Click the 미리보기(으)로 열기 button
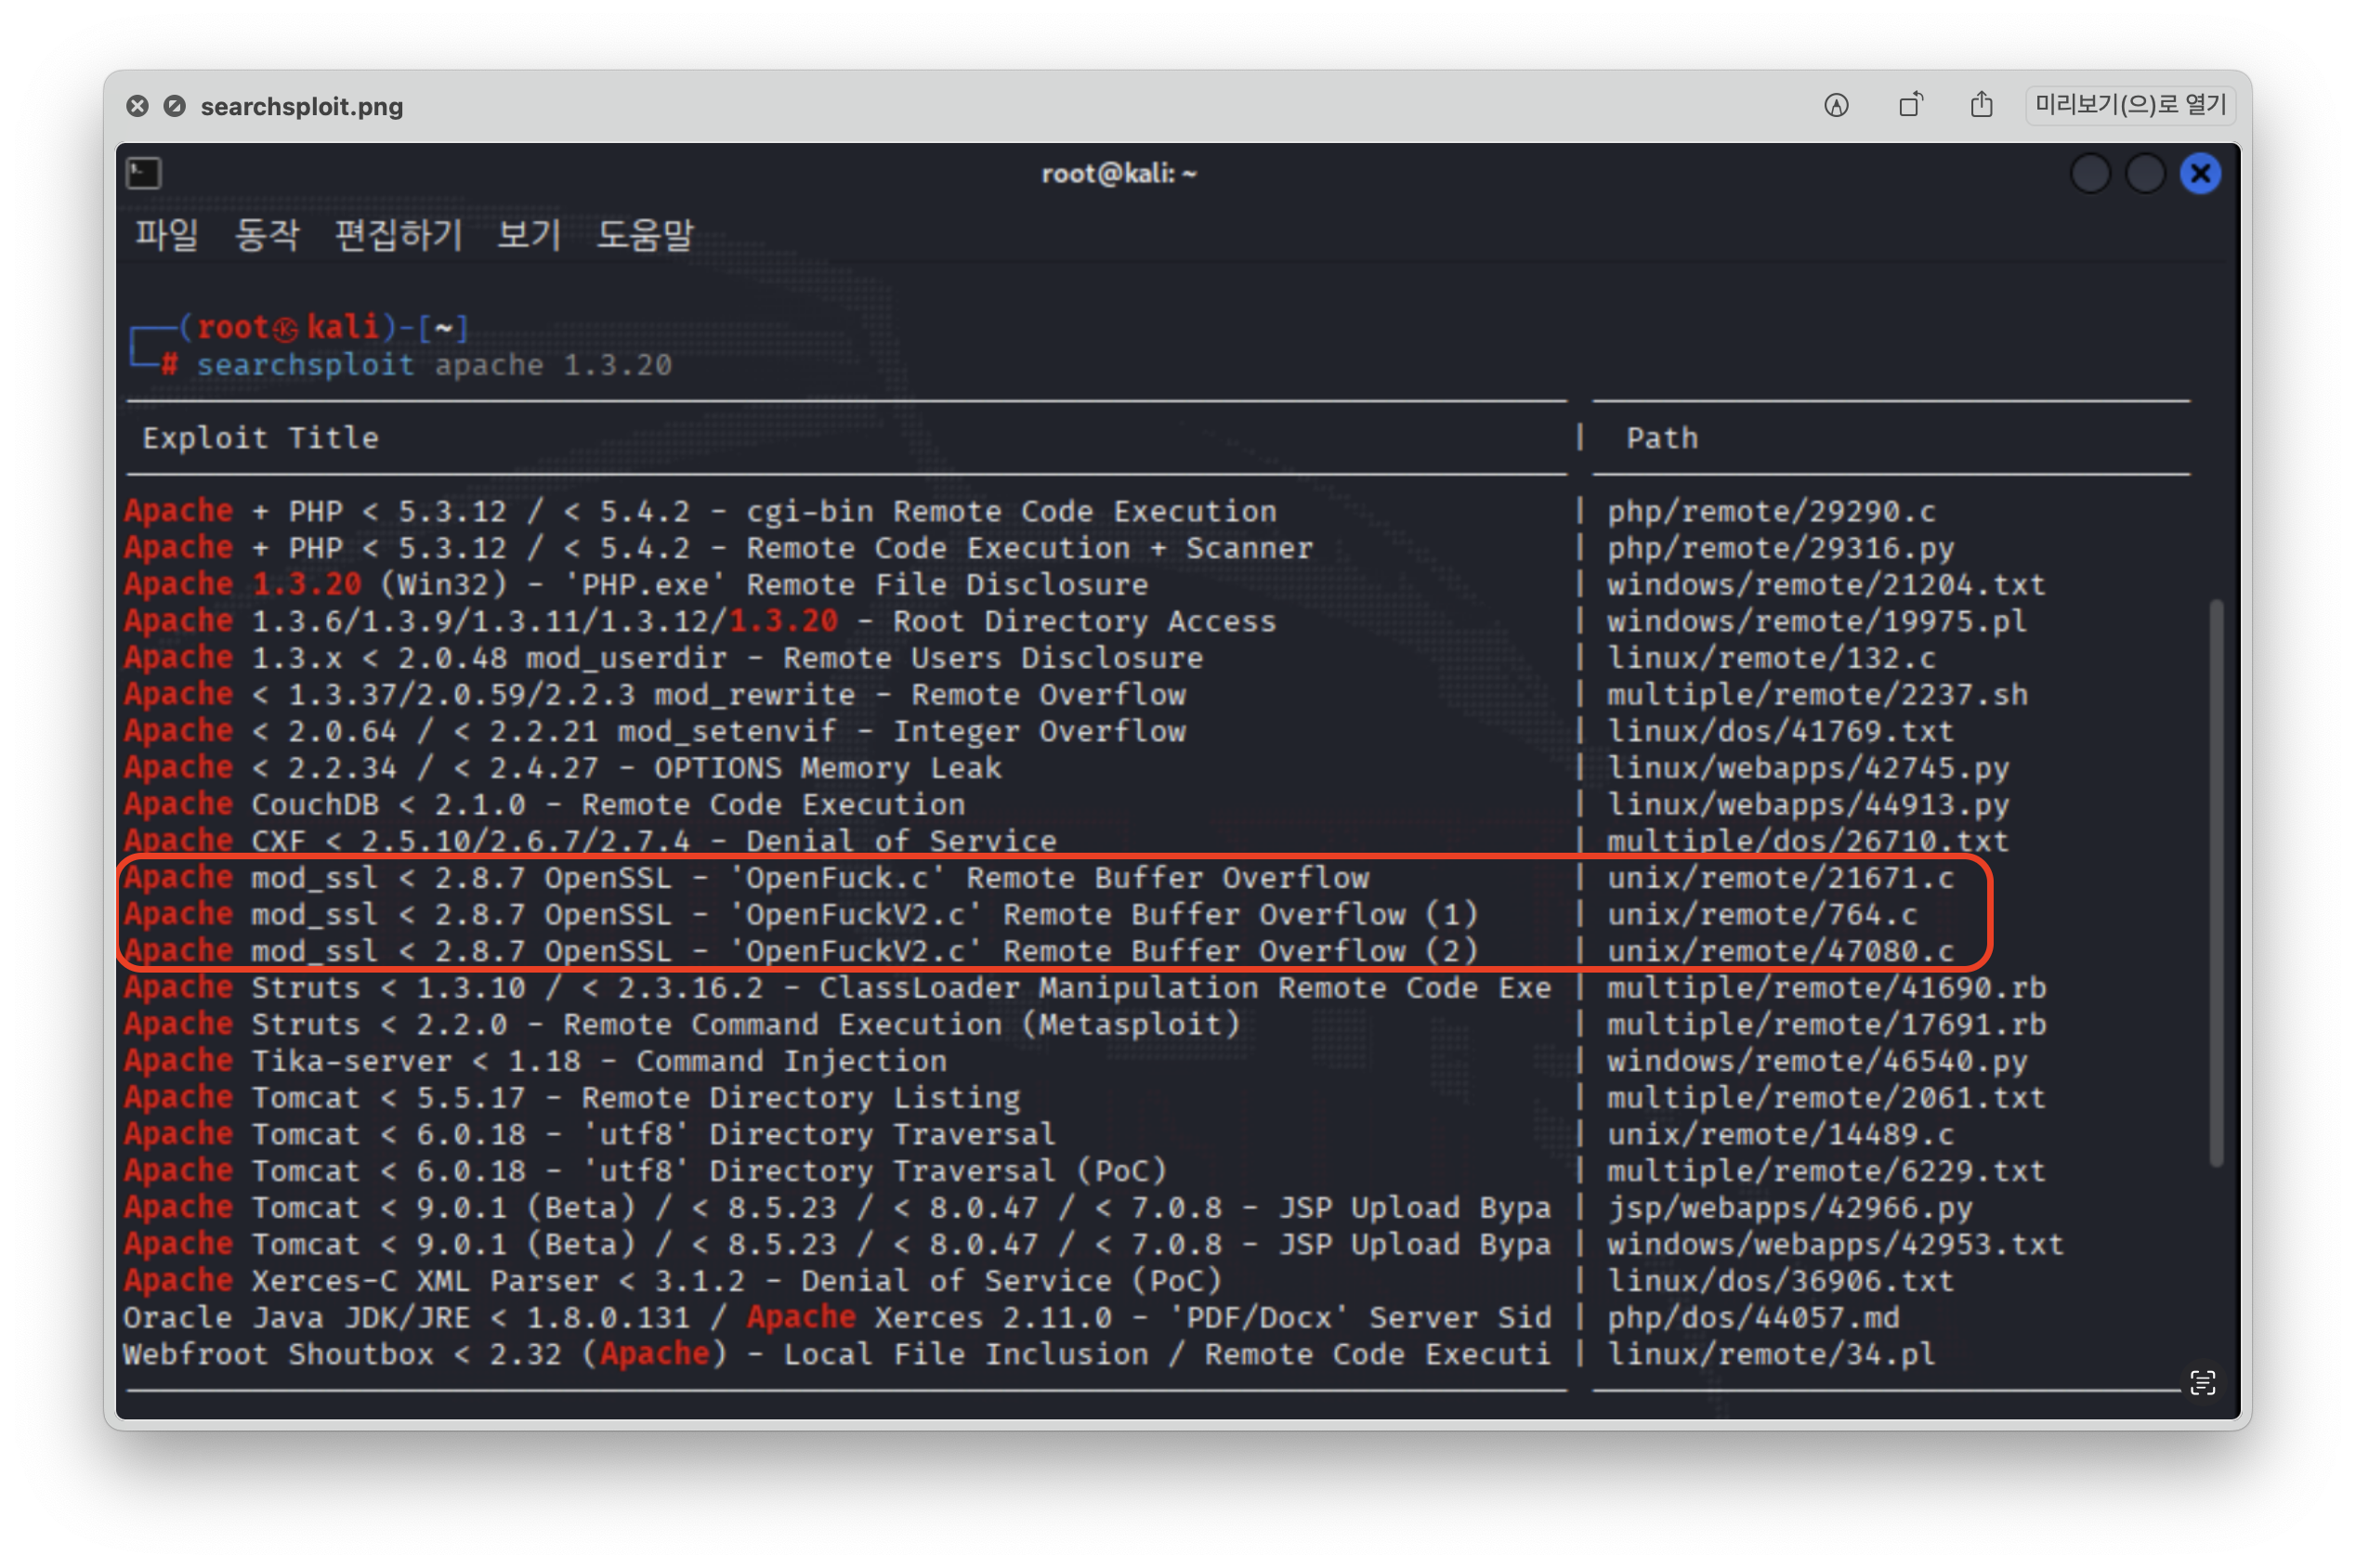The image size is (2356, 1568). click(2130, 105)
